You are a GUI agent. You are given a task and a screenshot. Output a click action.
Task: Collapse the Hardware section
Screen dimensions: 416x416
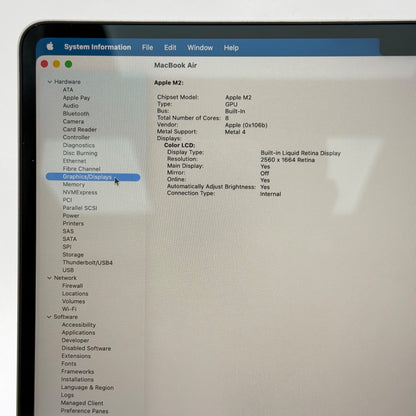pos(50,82)
